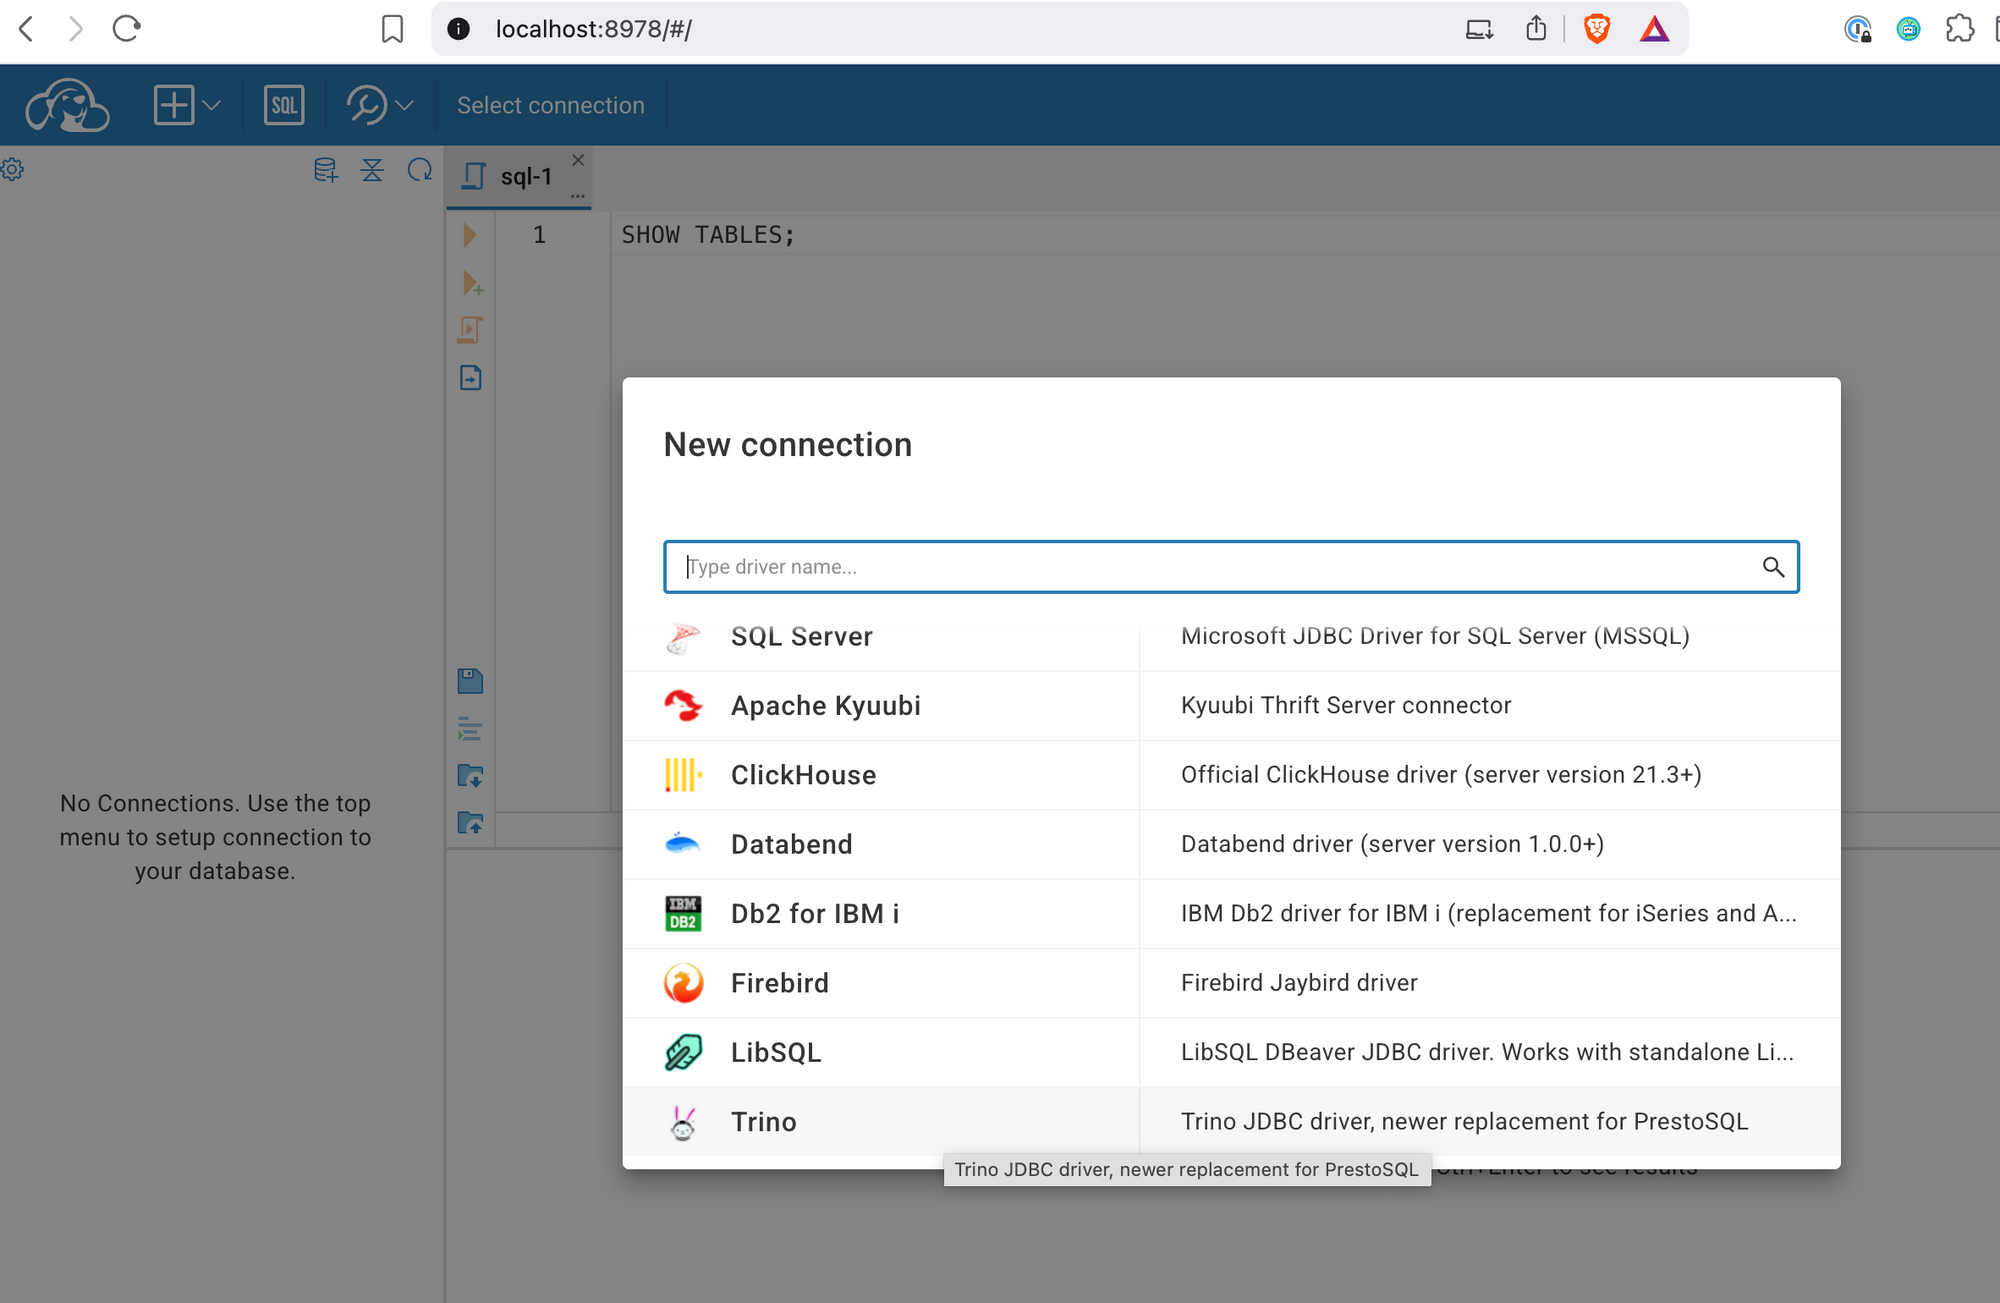
Task: Open the SQL editor toolbar button
Action: click(284, 105)
